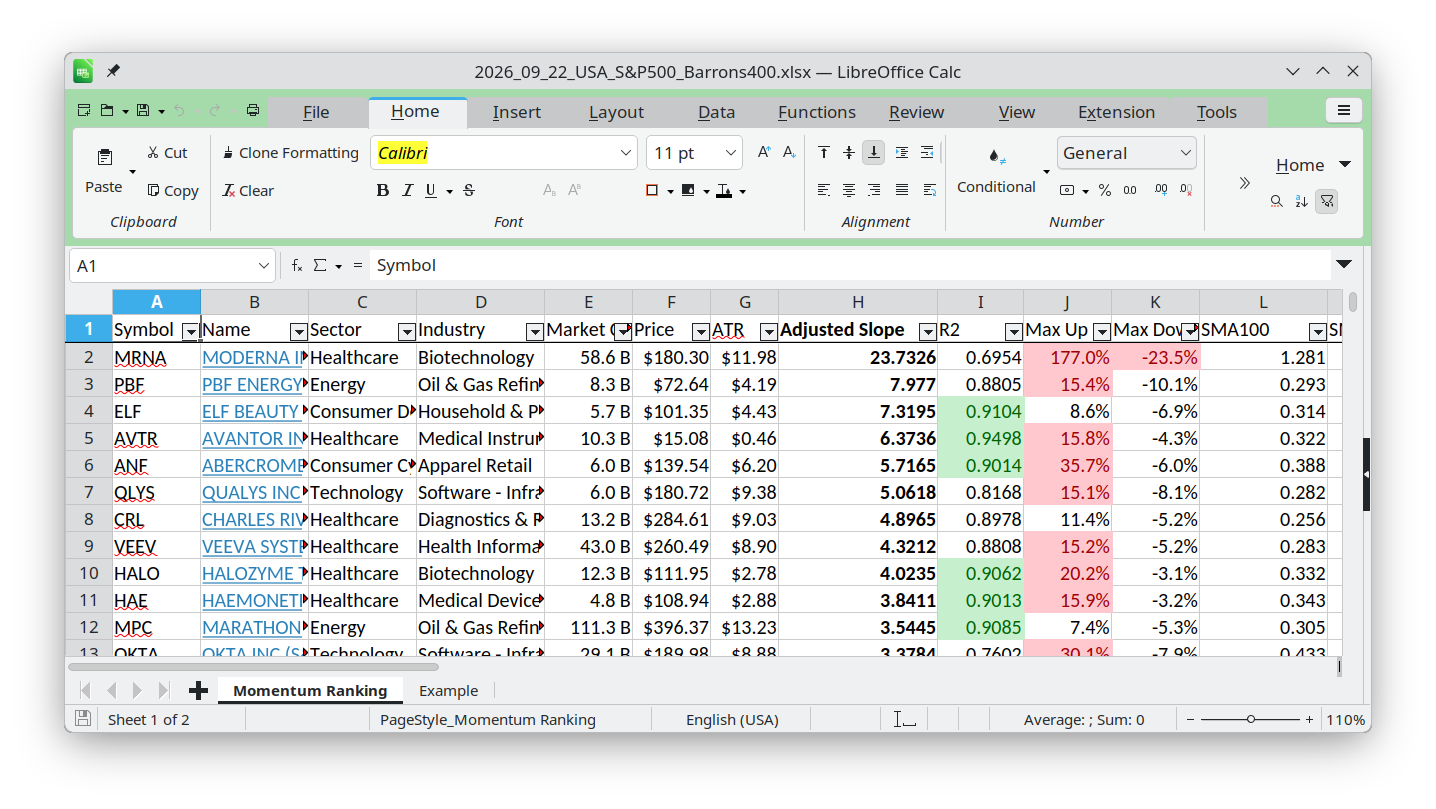
Task: Click the Add Decimal Place icon
Action: [1160, 190]
